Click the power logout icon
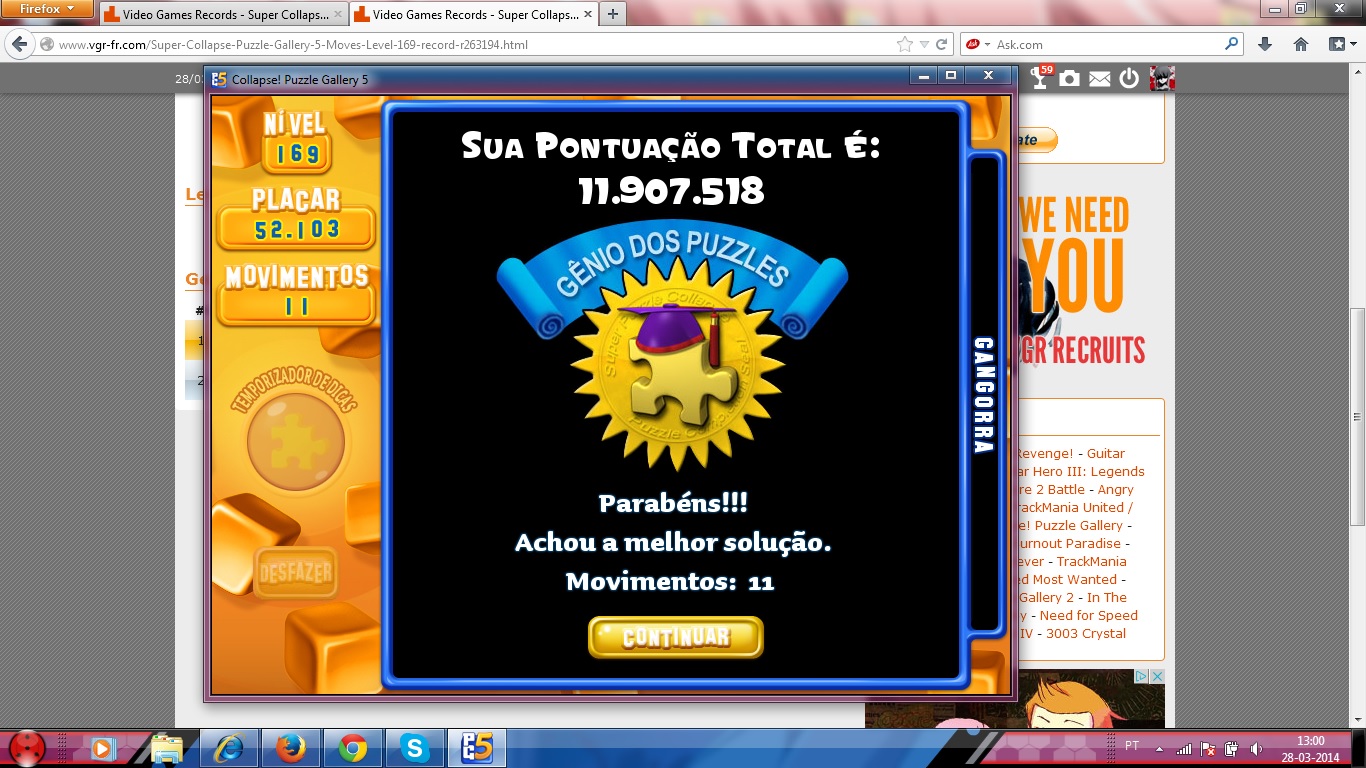This screenshot has width=1366, height=768. (x=1129, y=79)
